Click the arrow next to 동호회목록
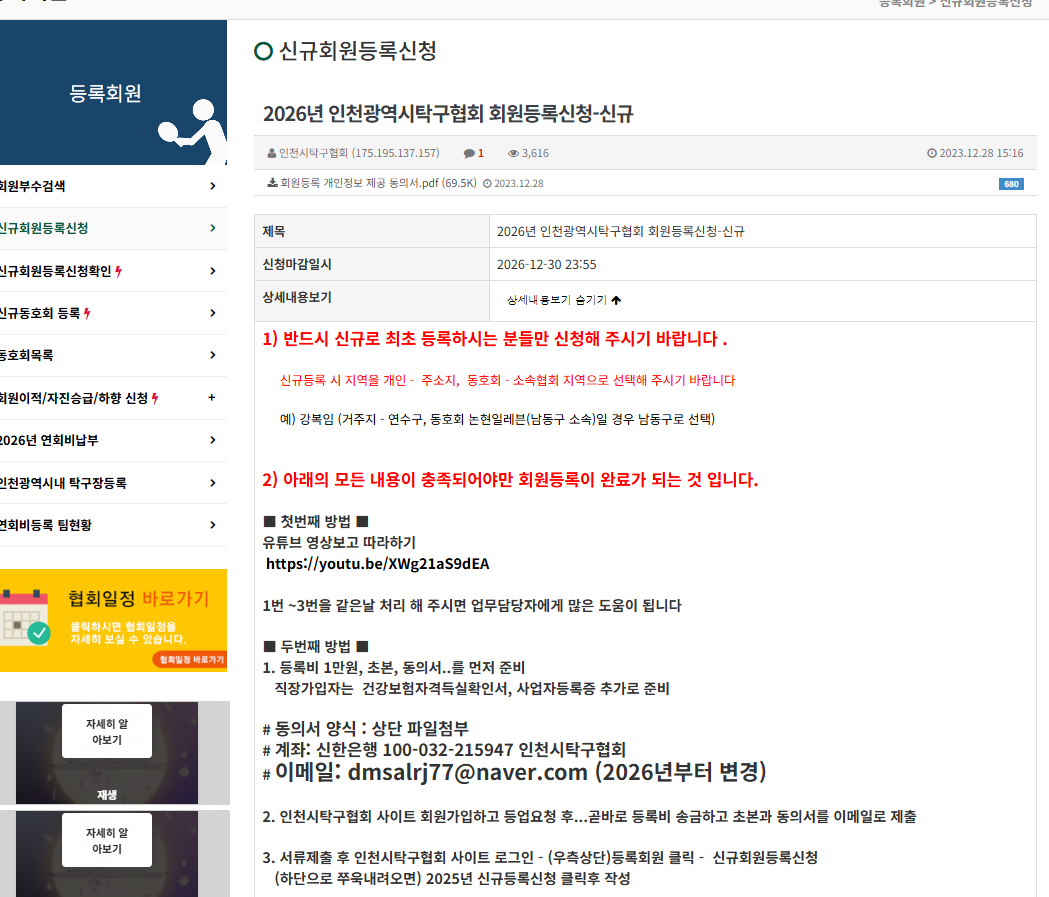Image resolution: width=1049 pixels, height=897 pixels. [x=212, y=355]
